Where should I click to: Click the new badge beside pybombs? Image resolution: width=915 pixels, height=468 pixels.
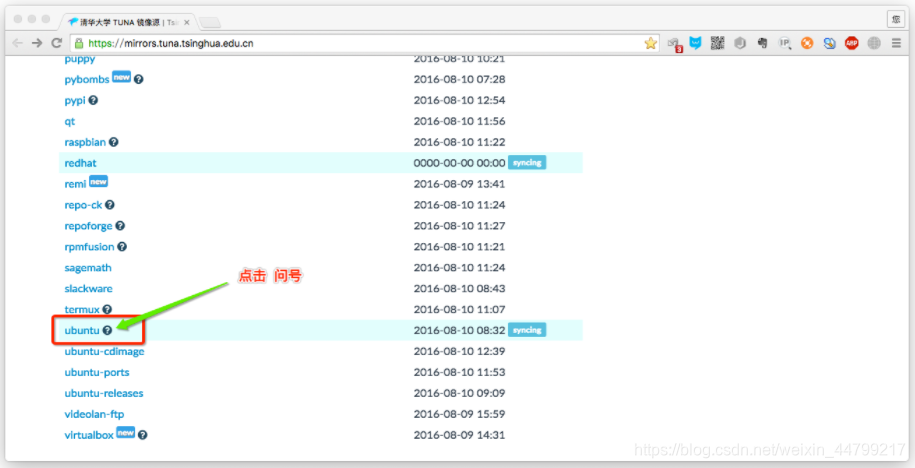(x=121, y=77)
